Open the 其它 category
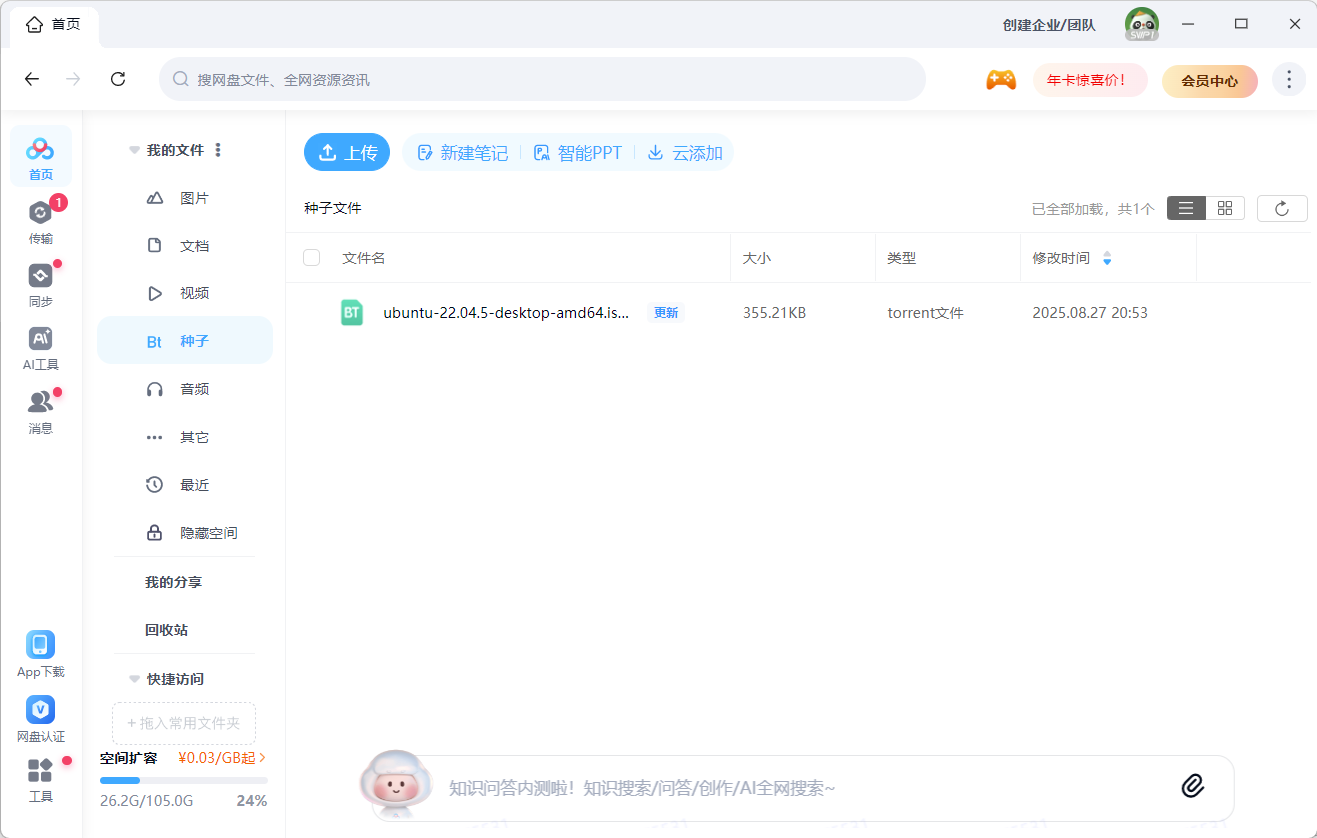This screenshot has height=838, width=1317. 185,437
